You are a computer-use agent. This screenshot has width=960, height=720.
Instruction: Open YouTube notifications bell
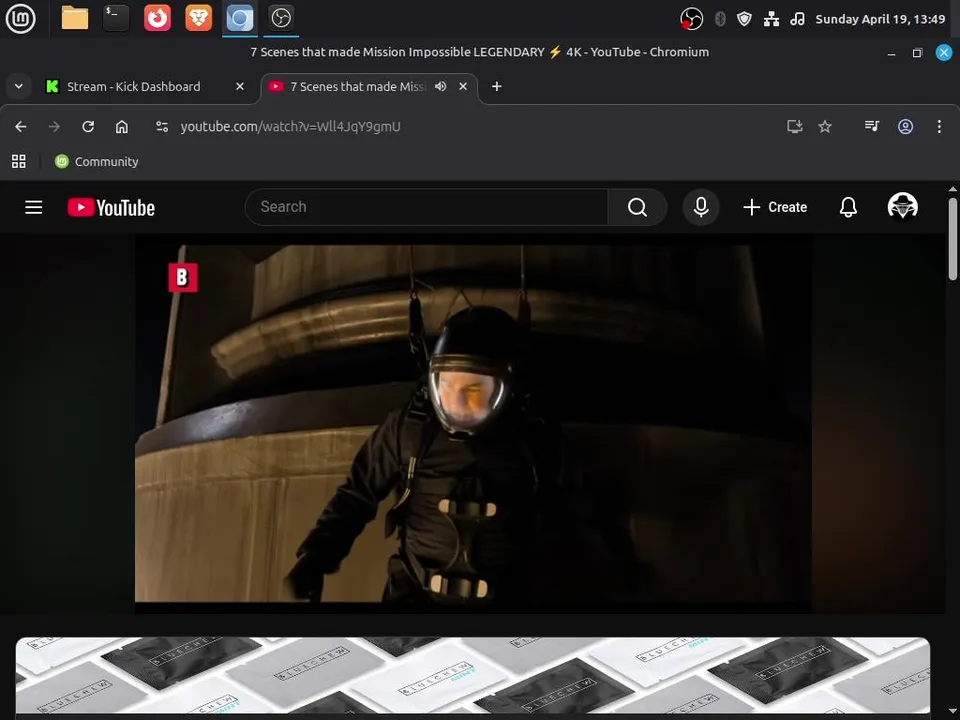(x=848, y=207)
